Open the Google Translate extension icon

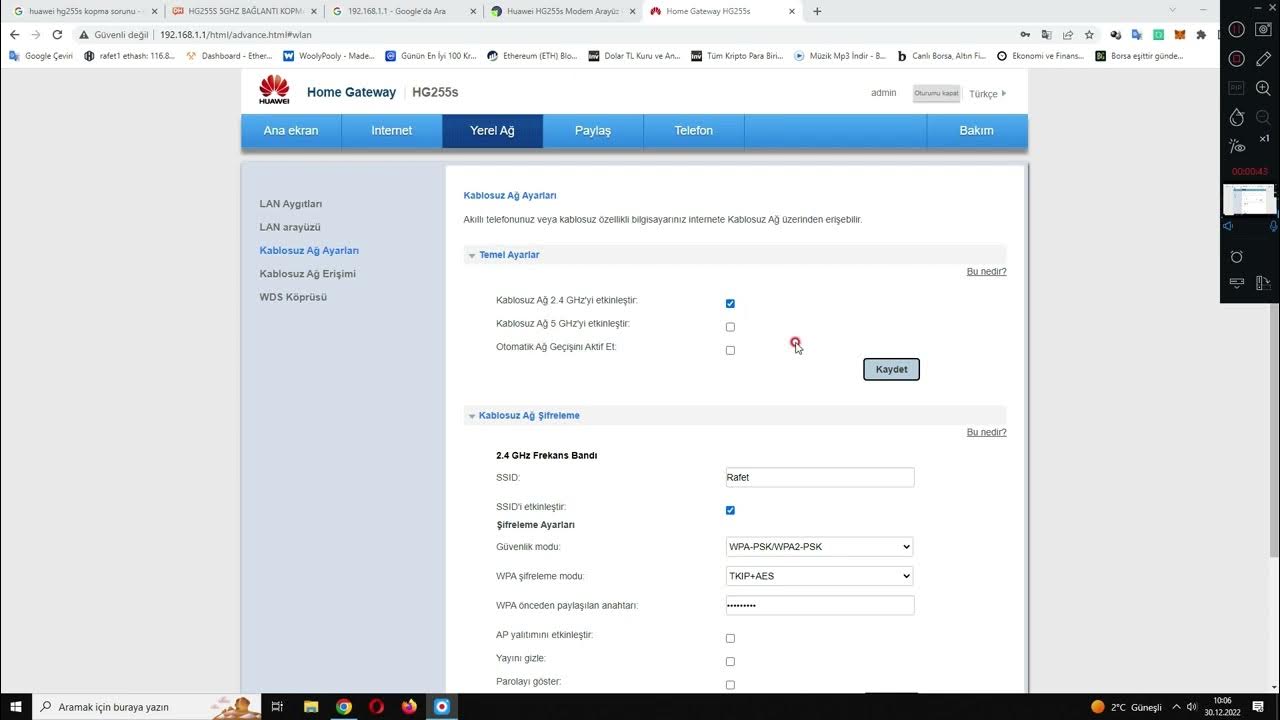(1137, 34)
